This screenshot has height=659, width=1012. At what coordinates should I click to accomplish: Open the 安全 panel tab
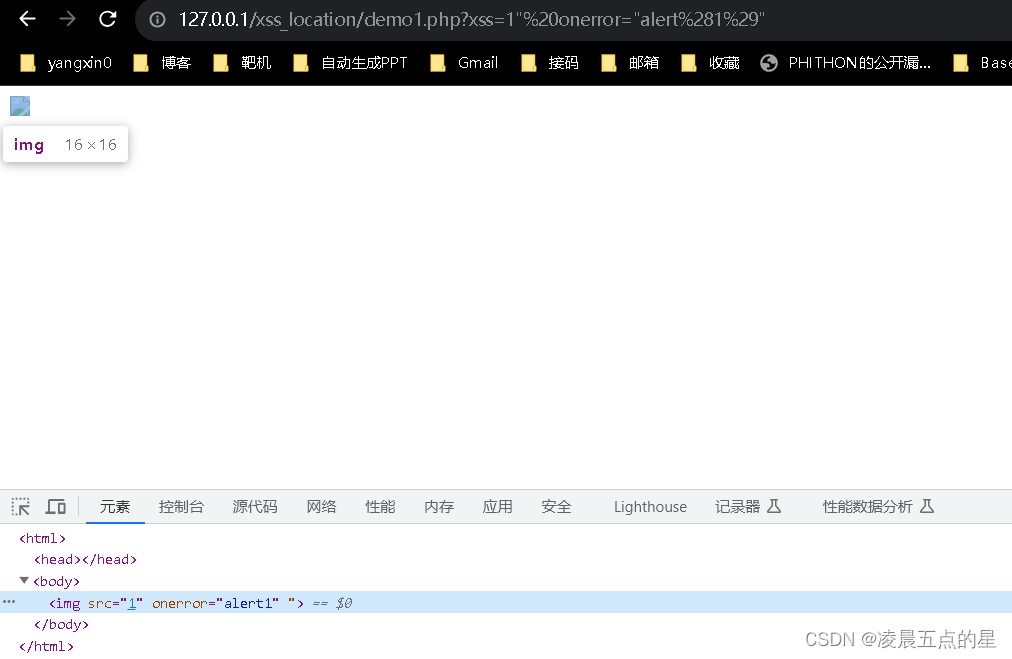pos(556,506)
